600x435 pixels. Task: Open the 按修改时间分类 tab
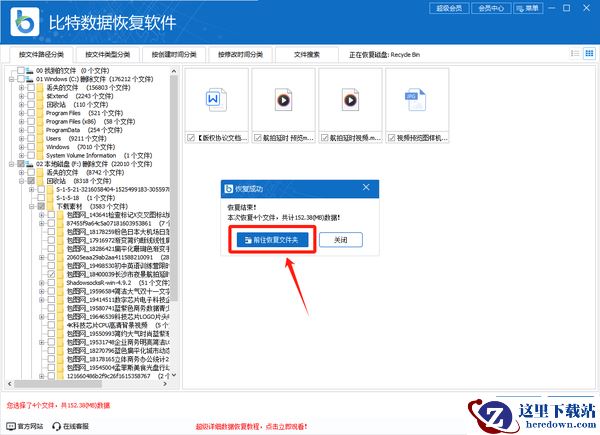click(241, 55)
